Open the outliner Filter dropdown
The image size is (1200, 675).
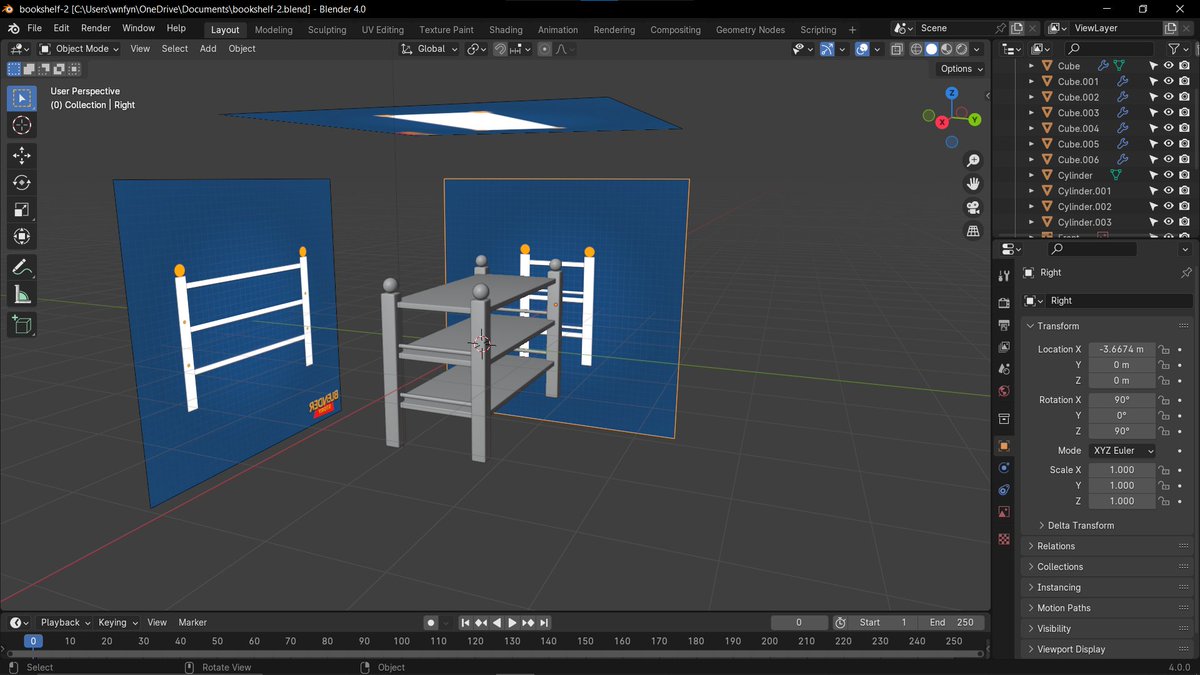[x=1178, y=49]
